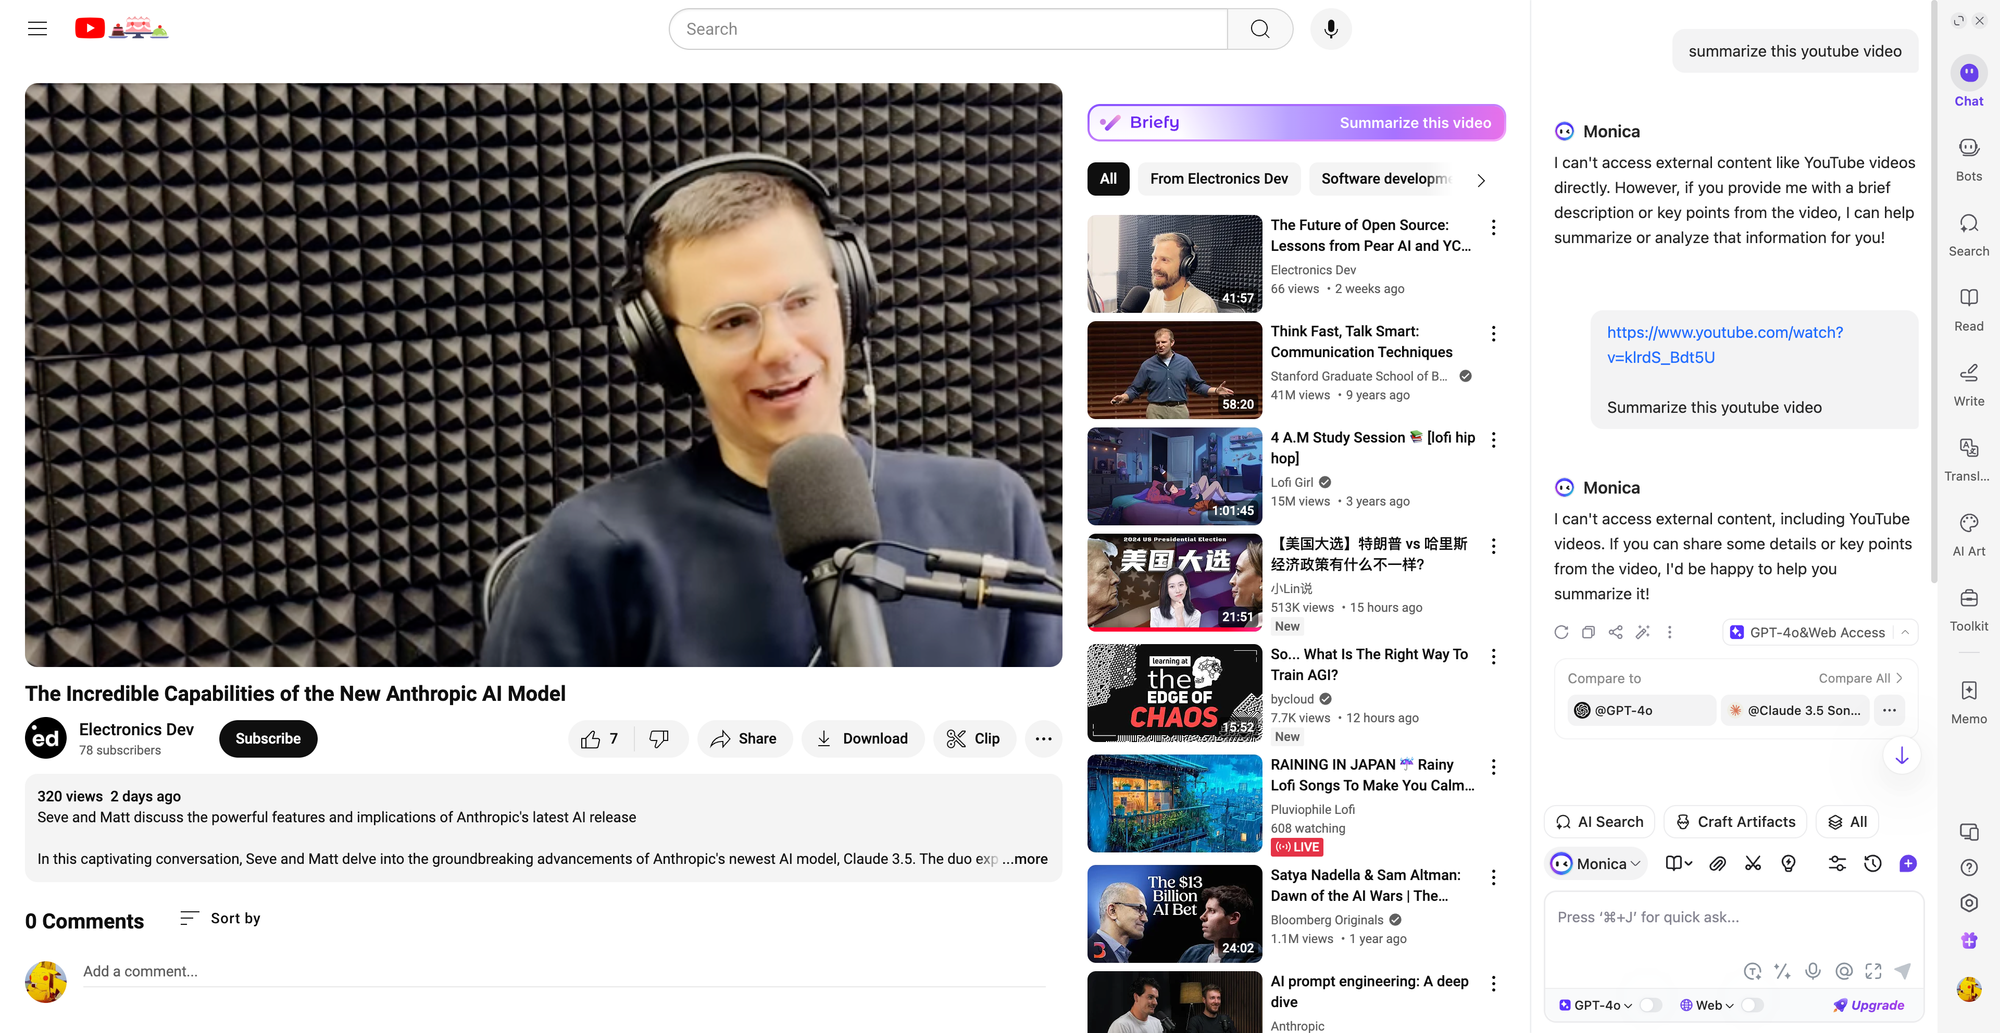2000x1033 pixels.
Task: Click the Add a comment field
Action: 564,971
